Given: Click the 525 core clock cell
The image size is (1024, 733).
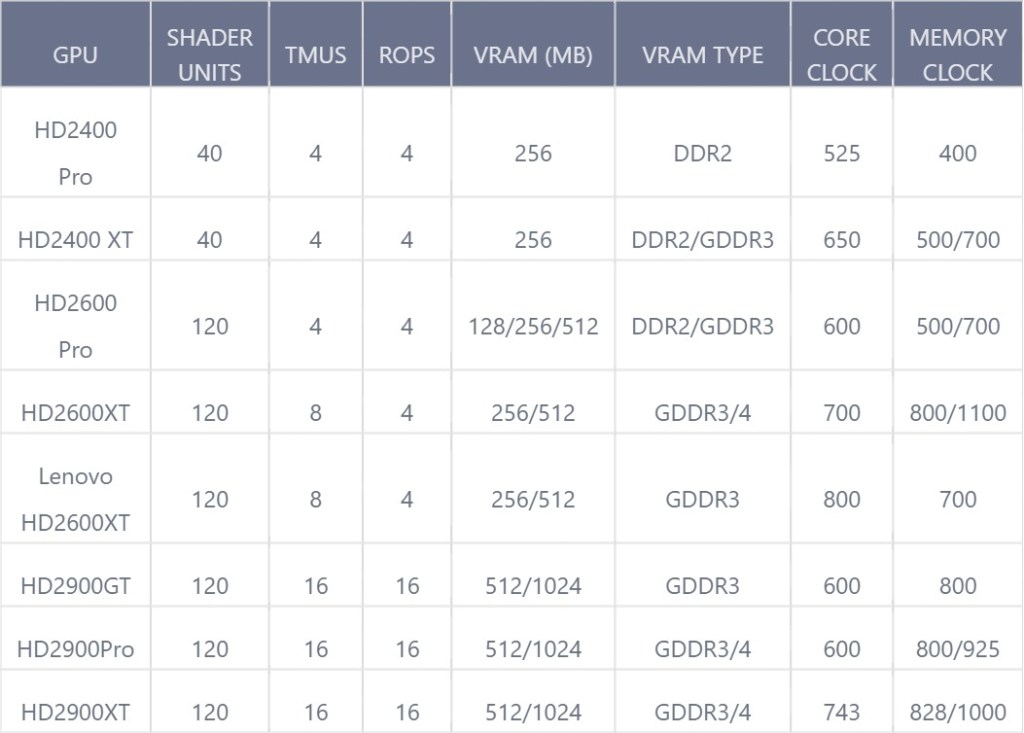Looking at the screenshot, I should (841, 154).
